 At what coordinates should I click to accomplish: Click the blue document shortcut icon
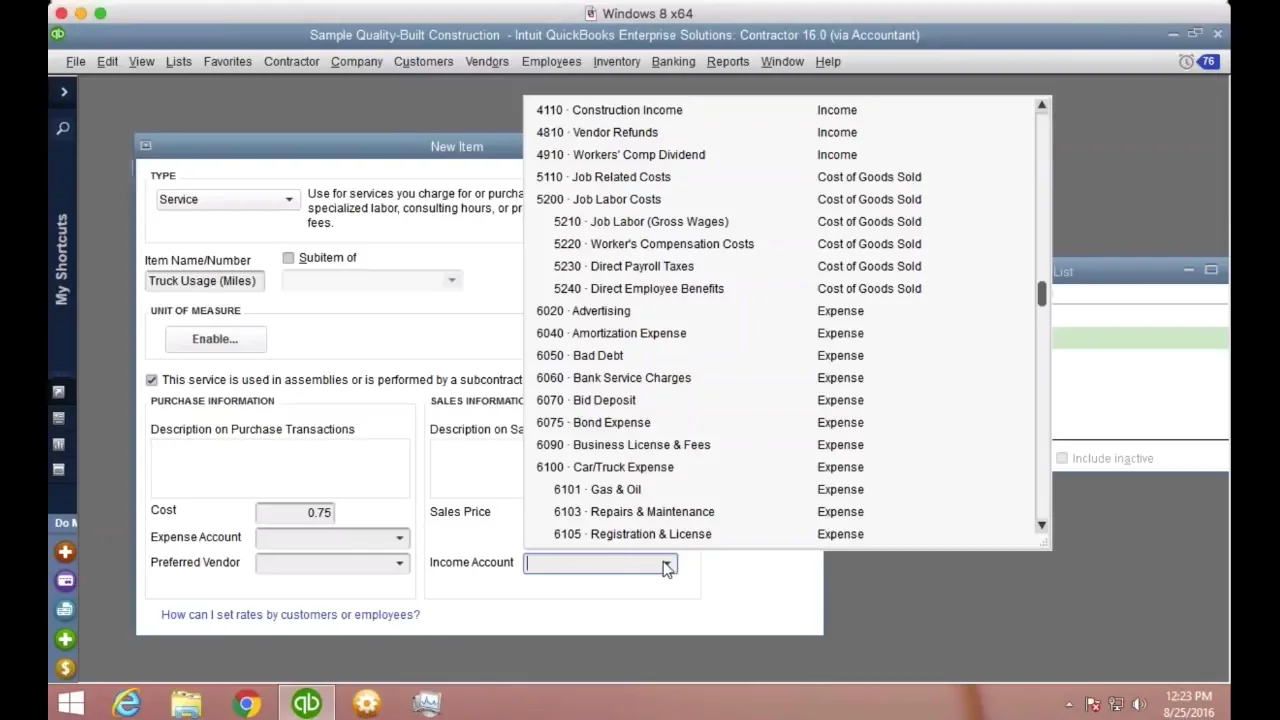[x=65, y=610]
